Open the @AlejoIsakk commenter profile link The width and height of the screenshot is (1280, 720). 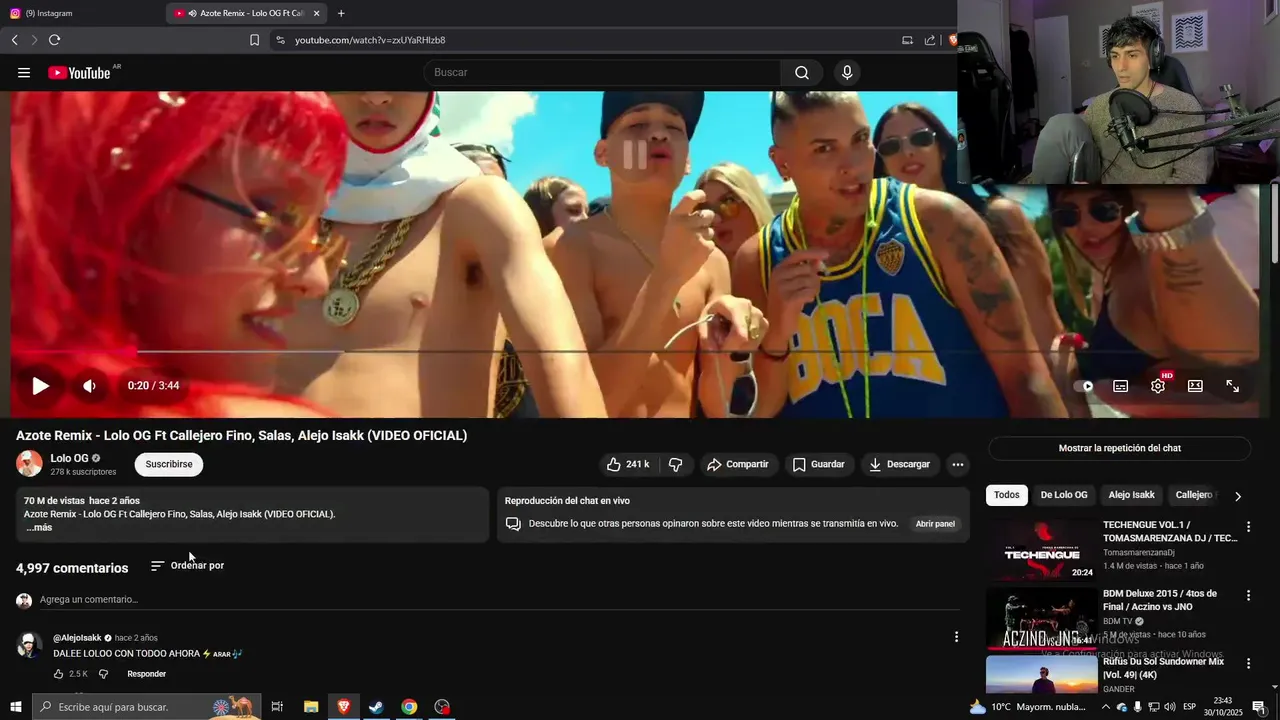pos(77,638)
